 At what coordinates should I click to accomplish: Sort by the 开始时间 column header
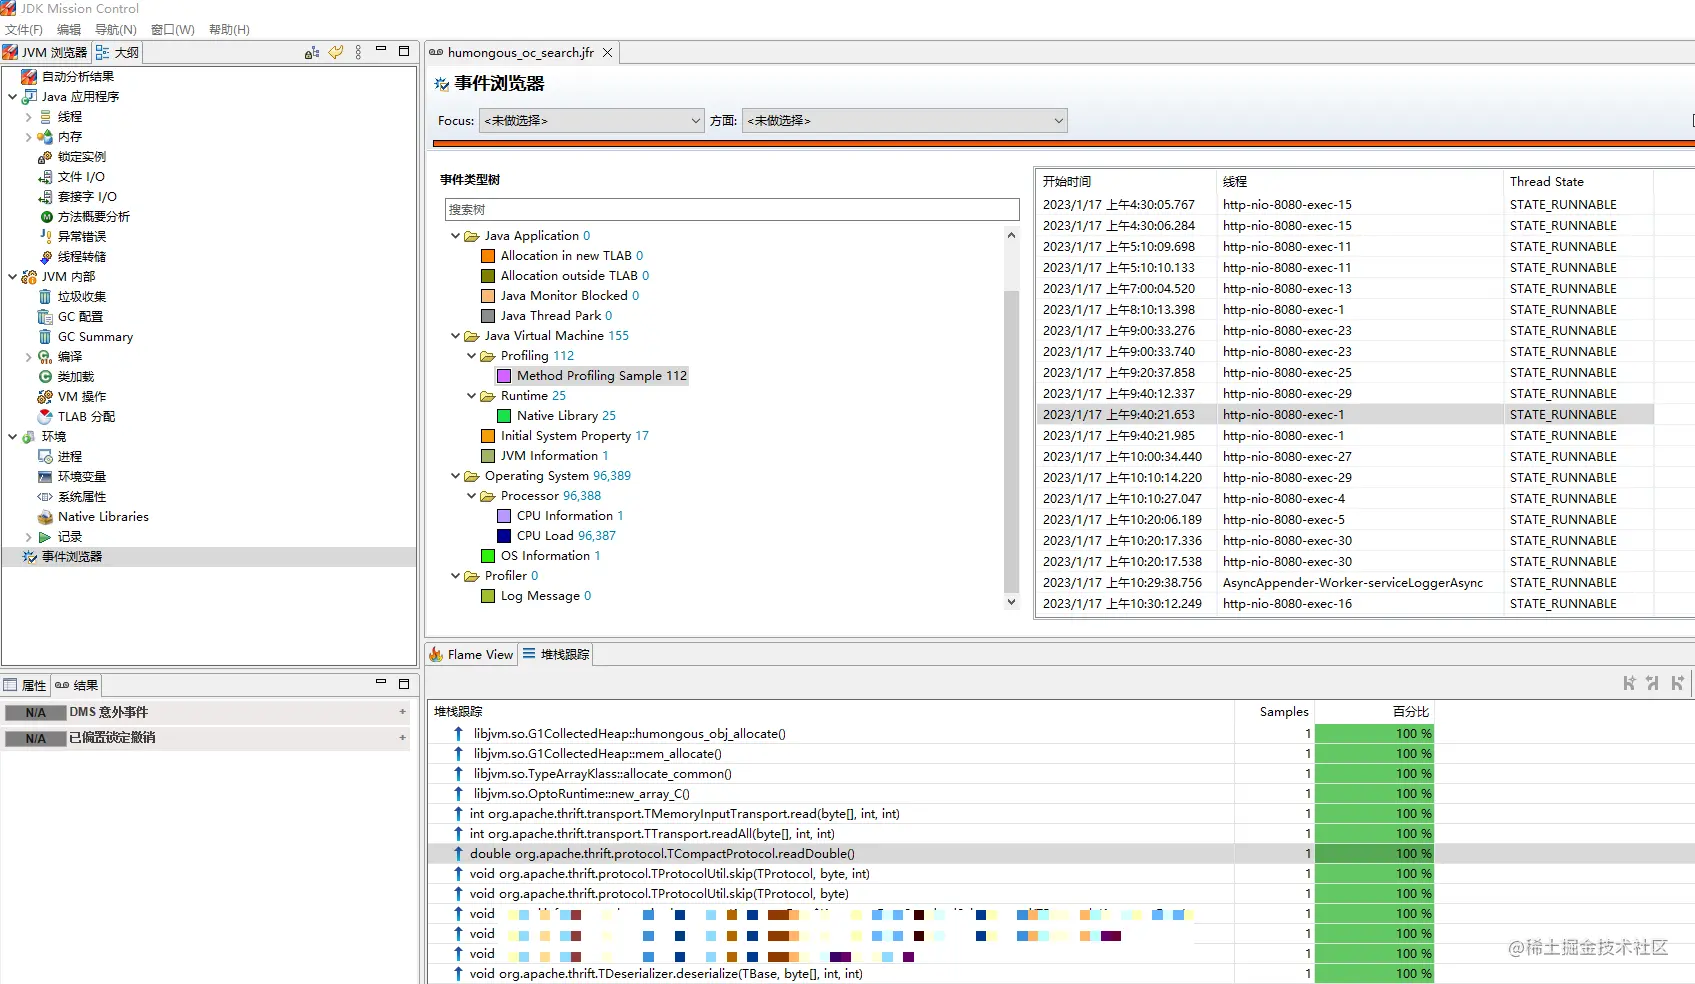(1125, 182)
